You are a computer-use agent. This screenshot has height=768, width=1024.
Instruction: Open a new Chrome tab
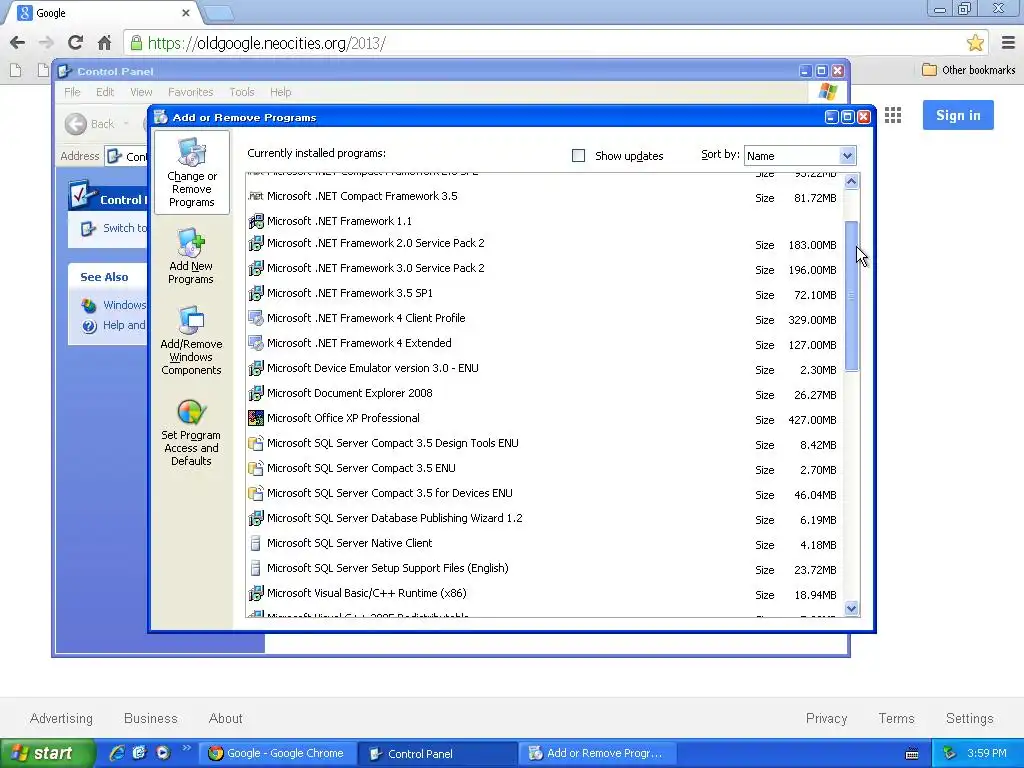point(218,12)
